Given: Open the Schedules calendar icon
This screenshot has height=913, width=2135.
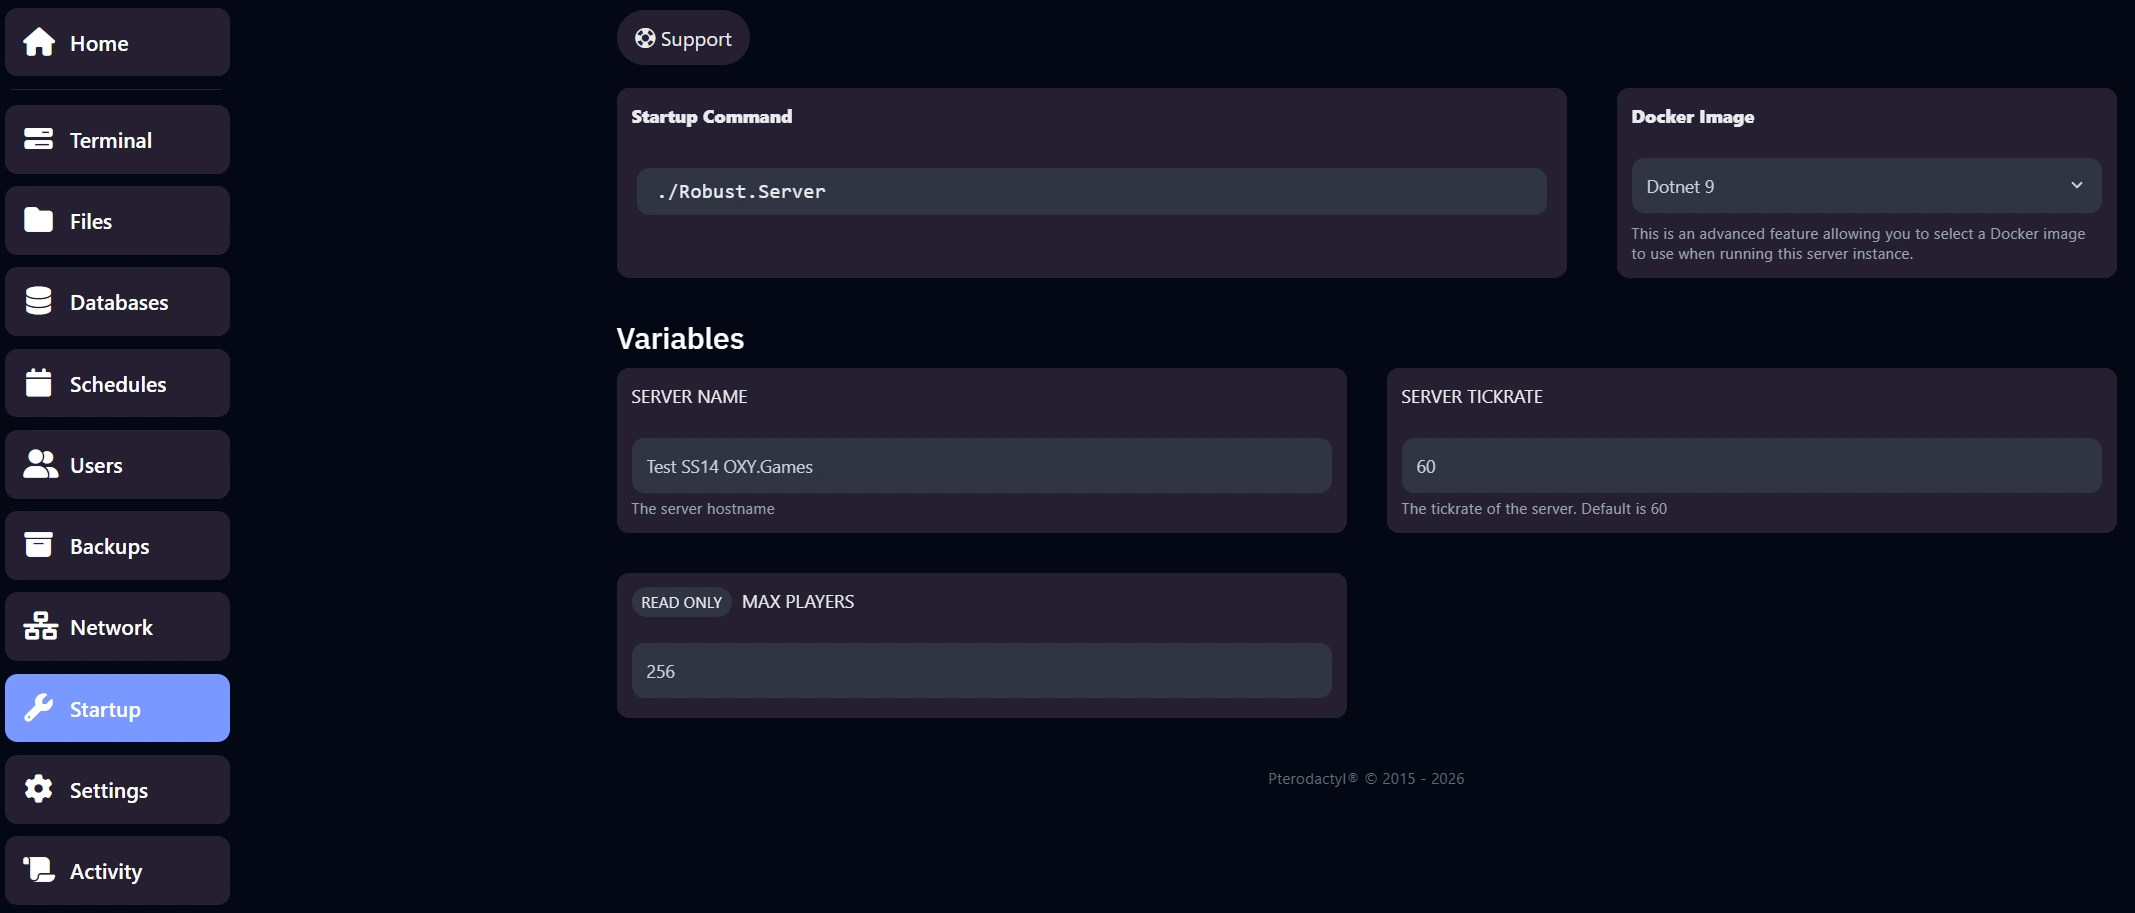Looking at the screenshot, I should [39, 383].
